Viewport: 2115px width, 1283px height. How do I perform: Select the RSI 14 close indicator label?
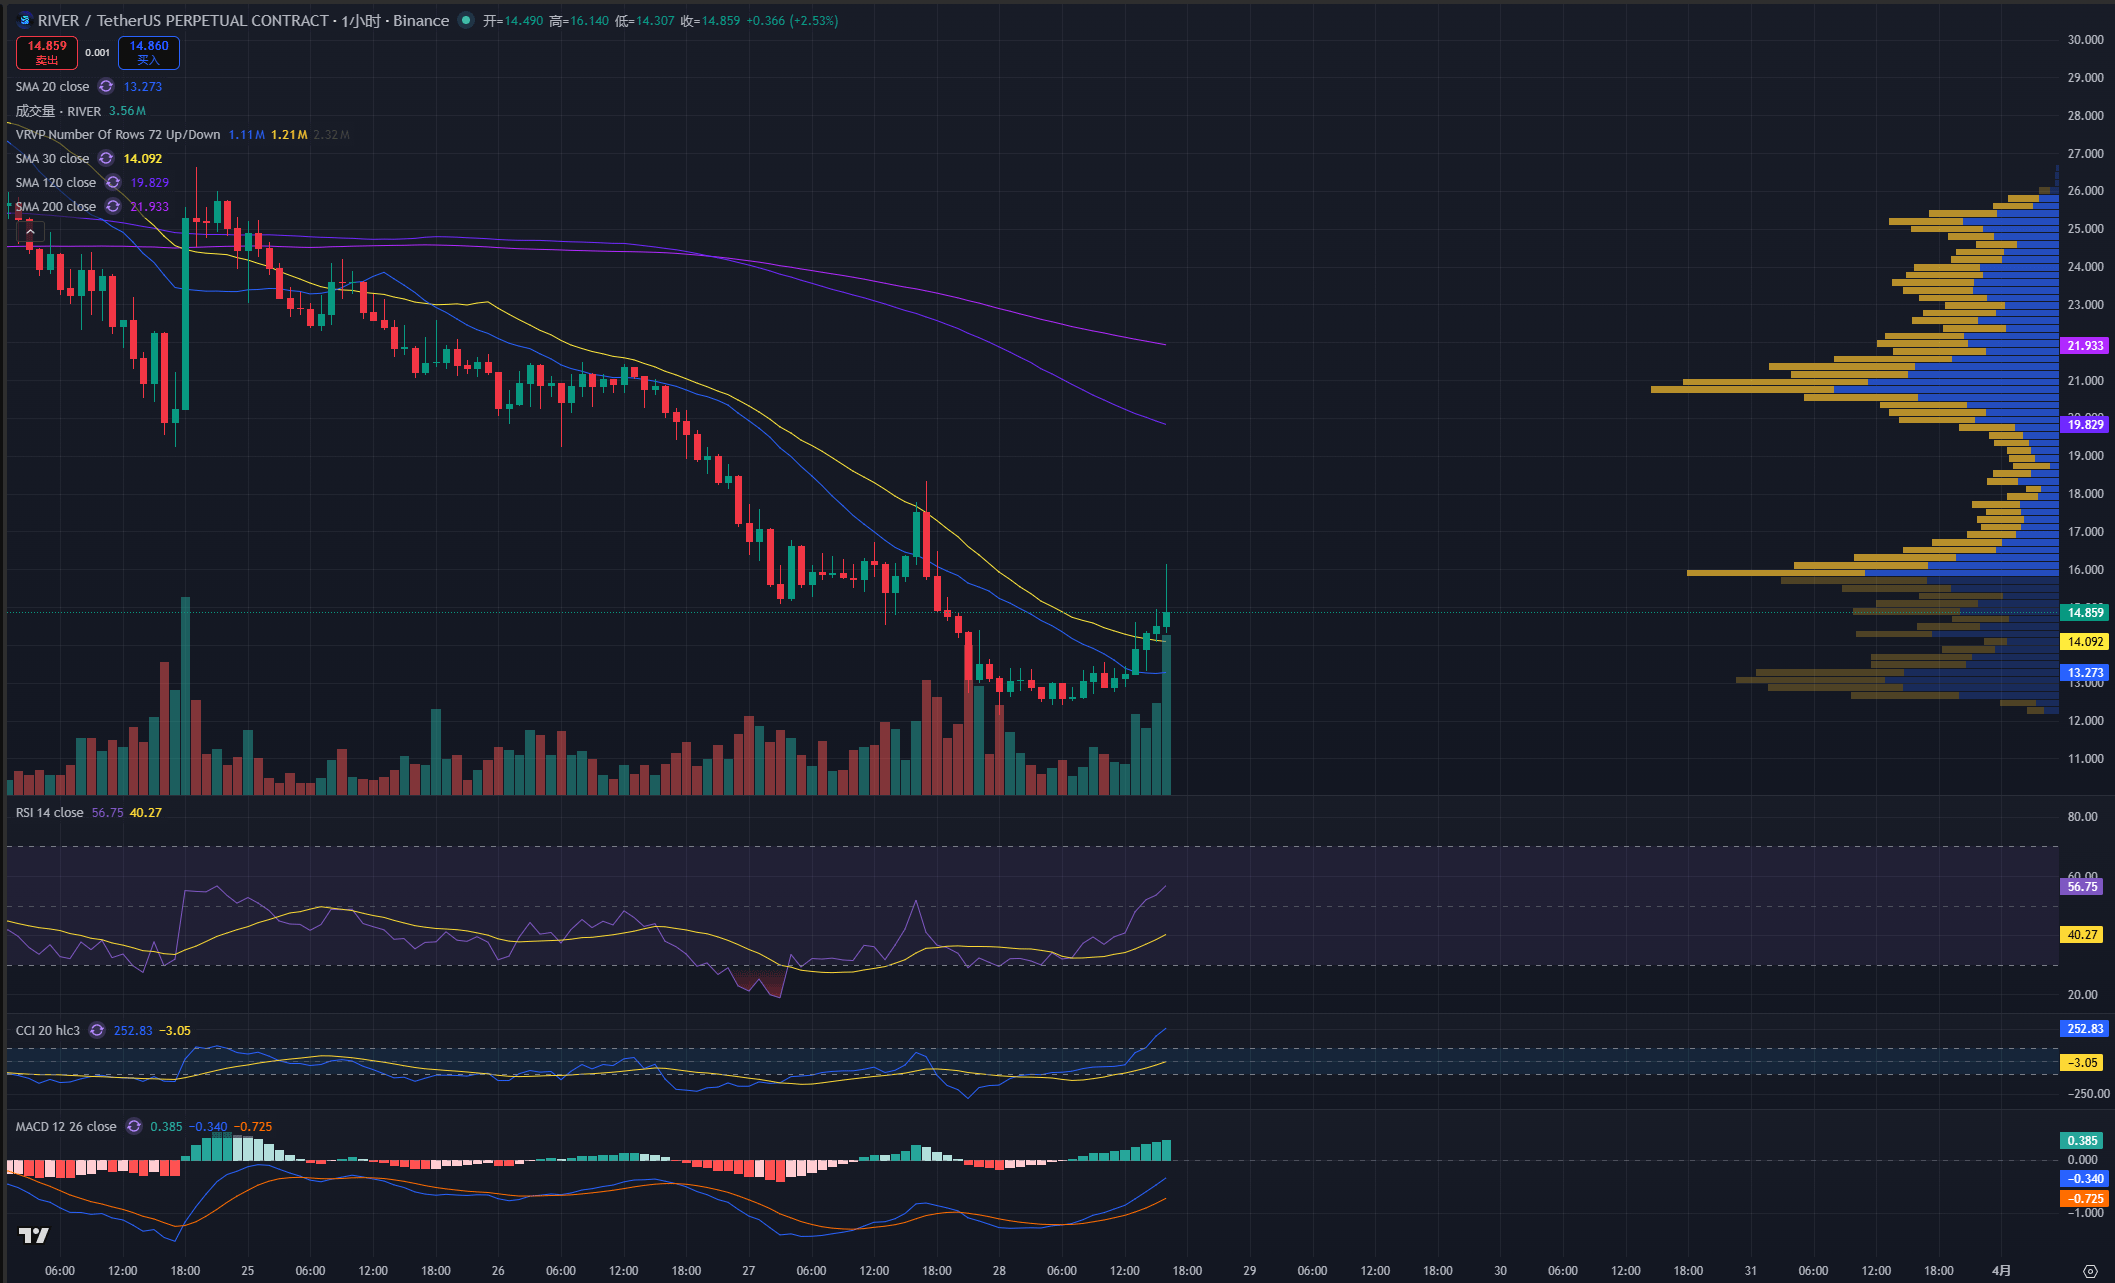(x=49, y=813)
